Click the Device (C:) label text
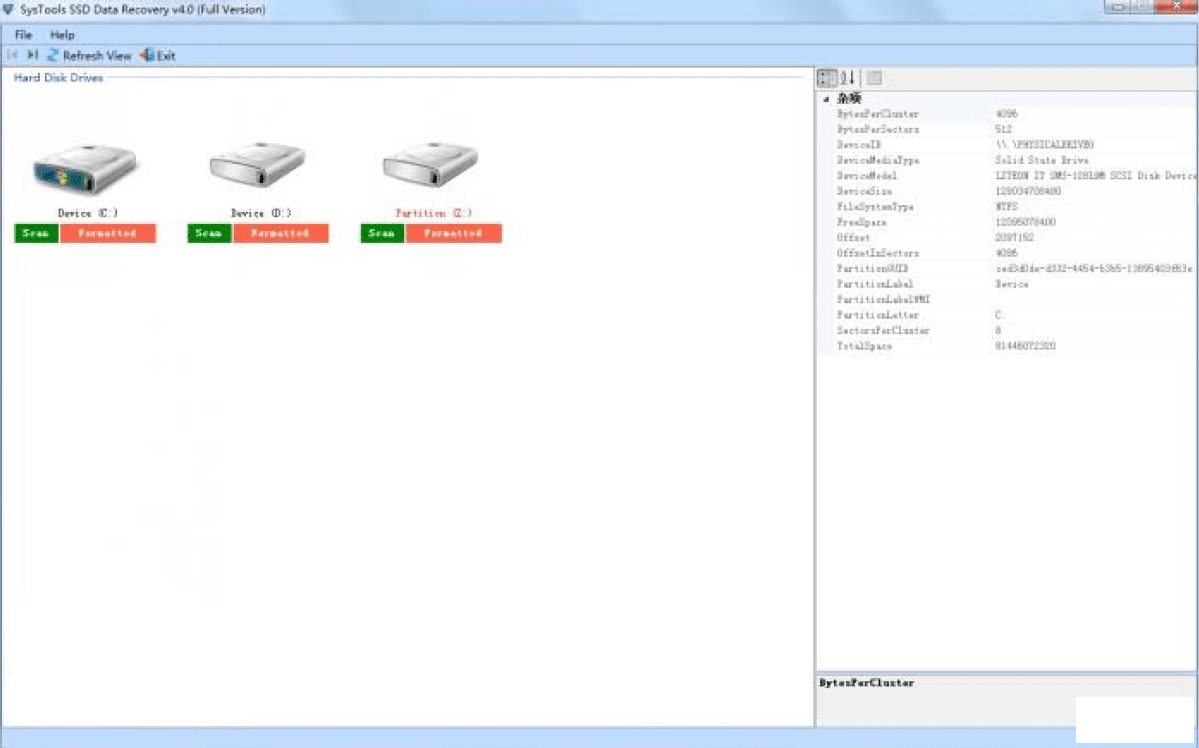This screenshot has width=1199, height=748. 87,213
